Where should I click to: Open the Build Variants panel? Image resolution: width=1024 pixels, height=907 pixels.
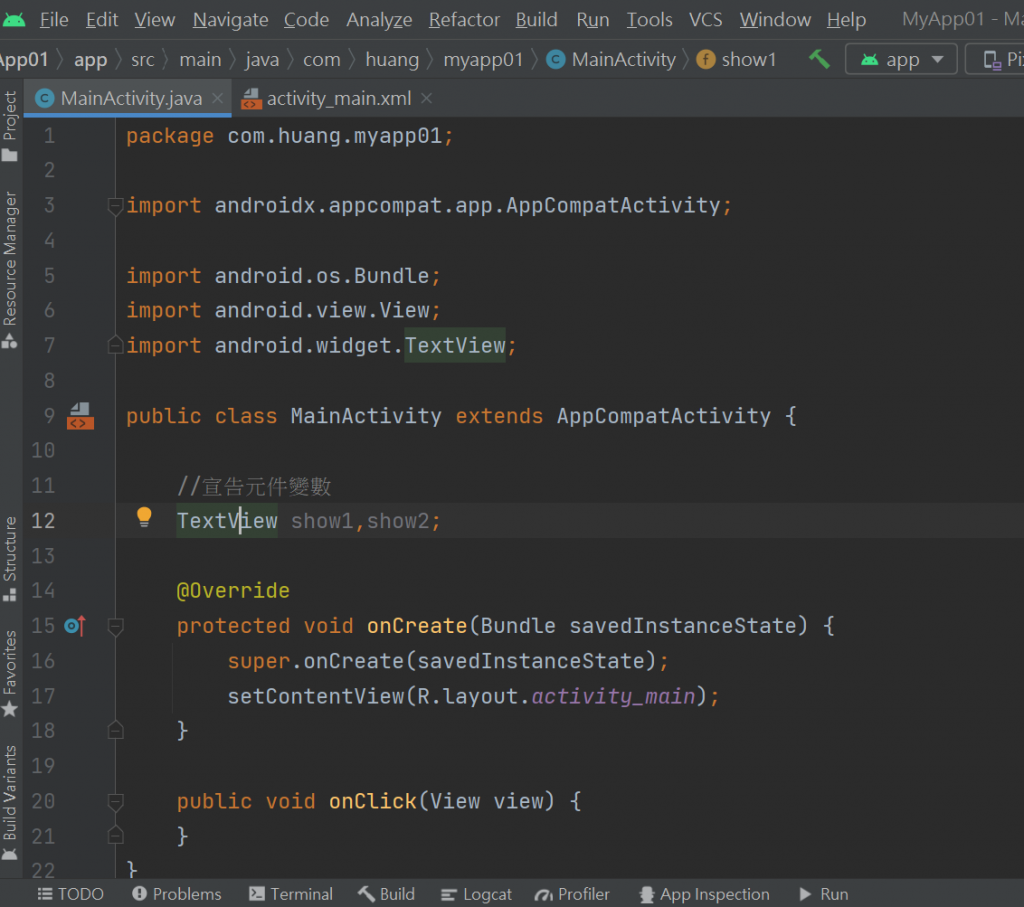tap(10, 803)
